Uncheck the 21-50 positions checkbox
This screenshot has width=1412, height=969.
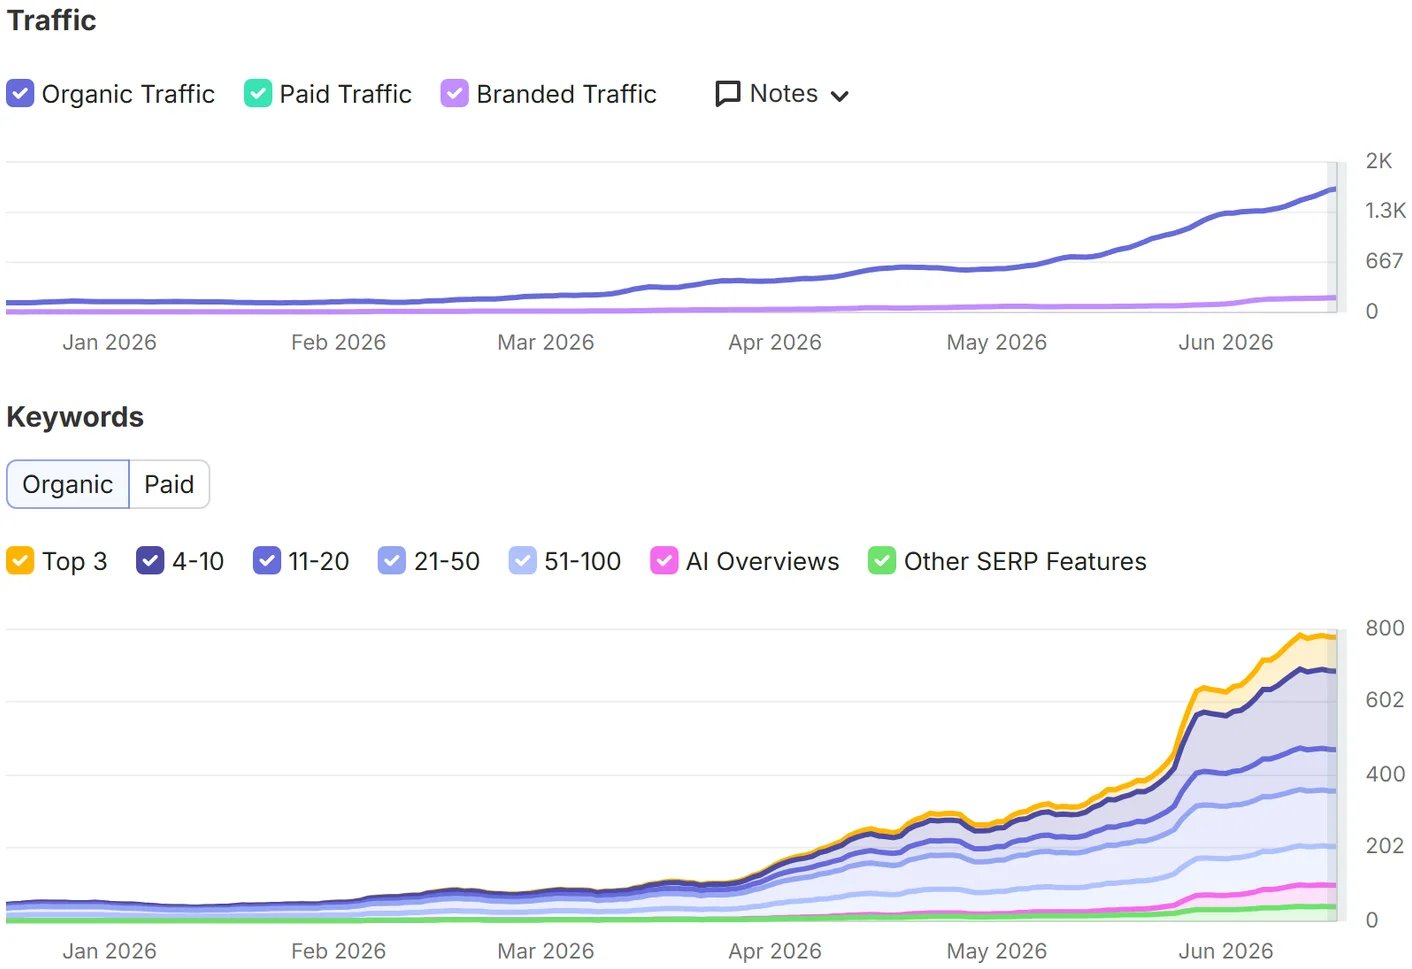point(392,561)
